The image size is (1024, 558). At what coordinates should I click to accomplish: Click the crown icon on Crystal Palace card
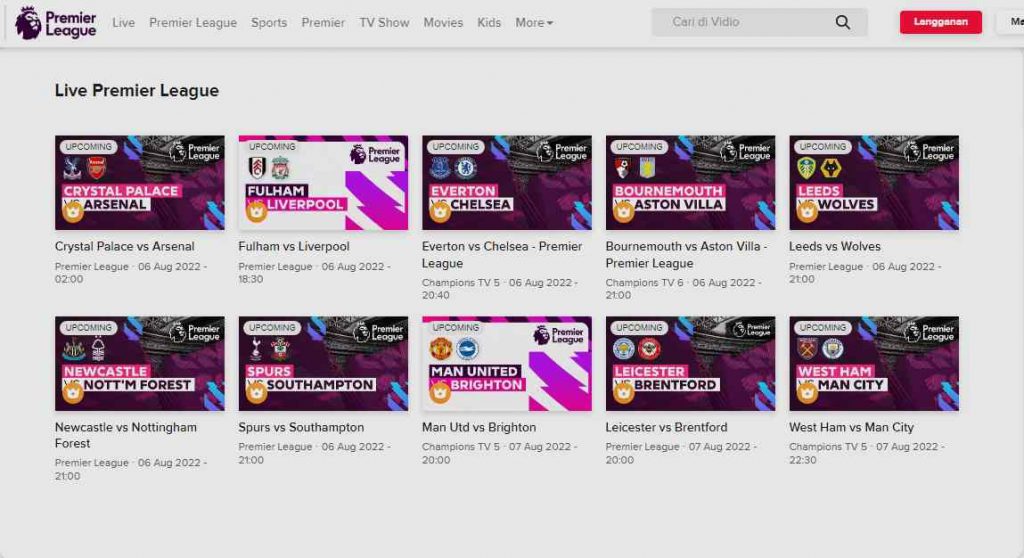tap(72, 211)
